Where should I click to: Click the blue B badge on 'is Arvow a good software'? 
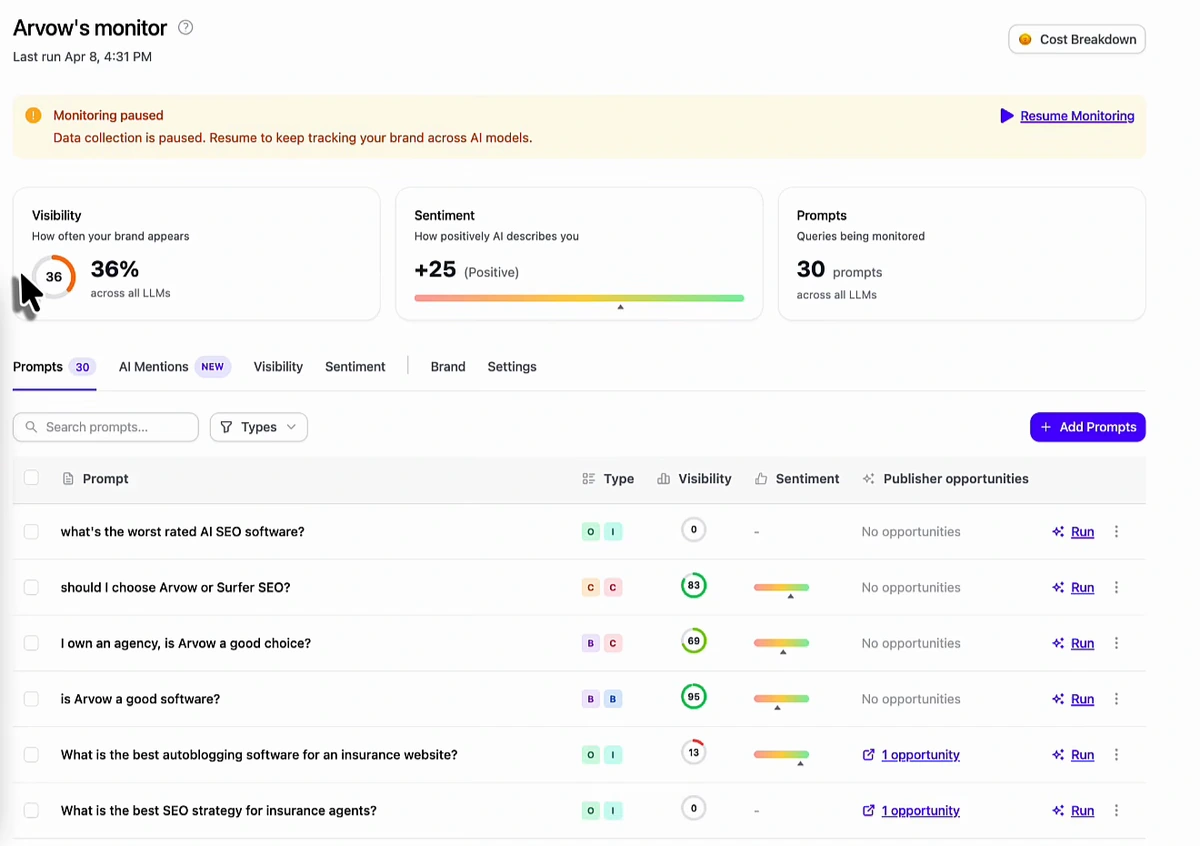pyautogui.click(x=613, y=700)
